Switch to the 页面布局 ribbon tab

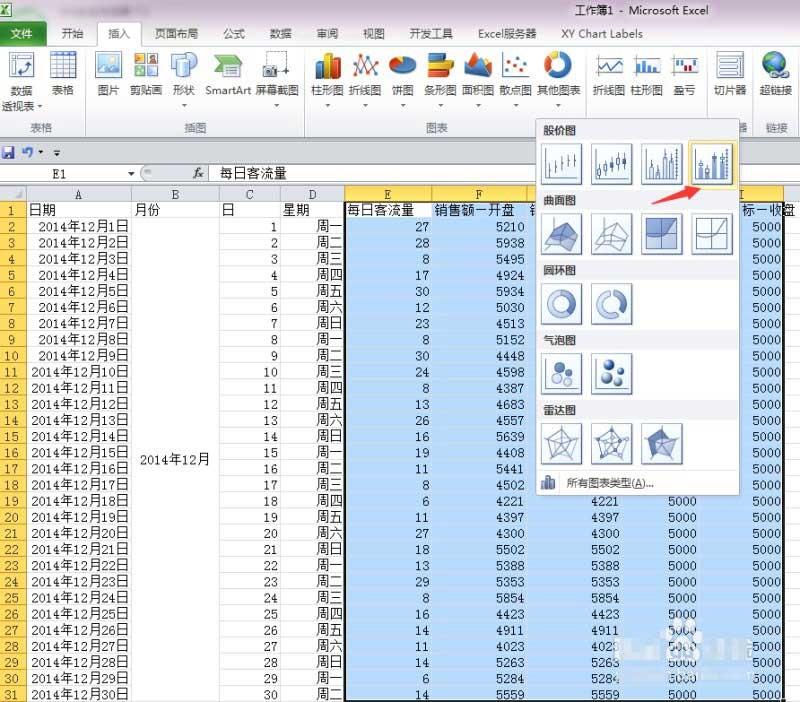tap(176, 33)
